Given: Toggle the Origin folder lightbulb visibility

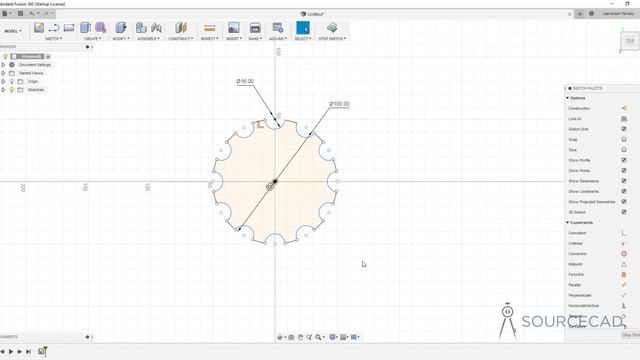Looking at the screenshot, I should click(12, 82).
